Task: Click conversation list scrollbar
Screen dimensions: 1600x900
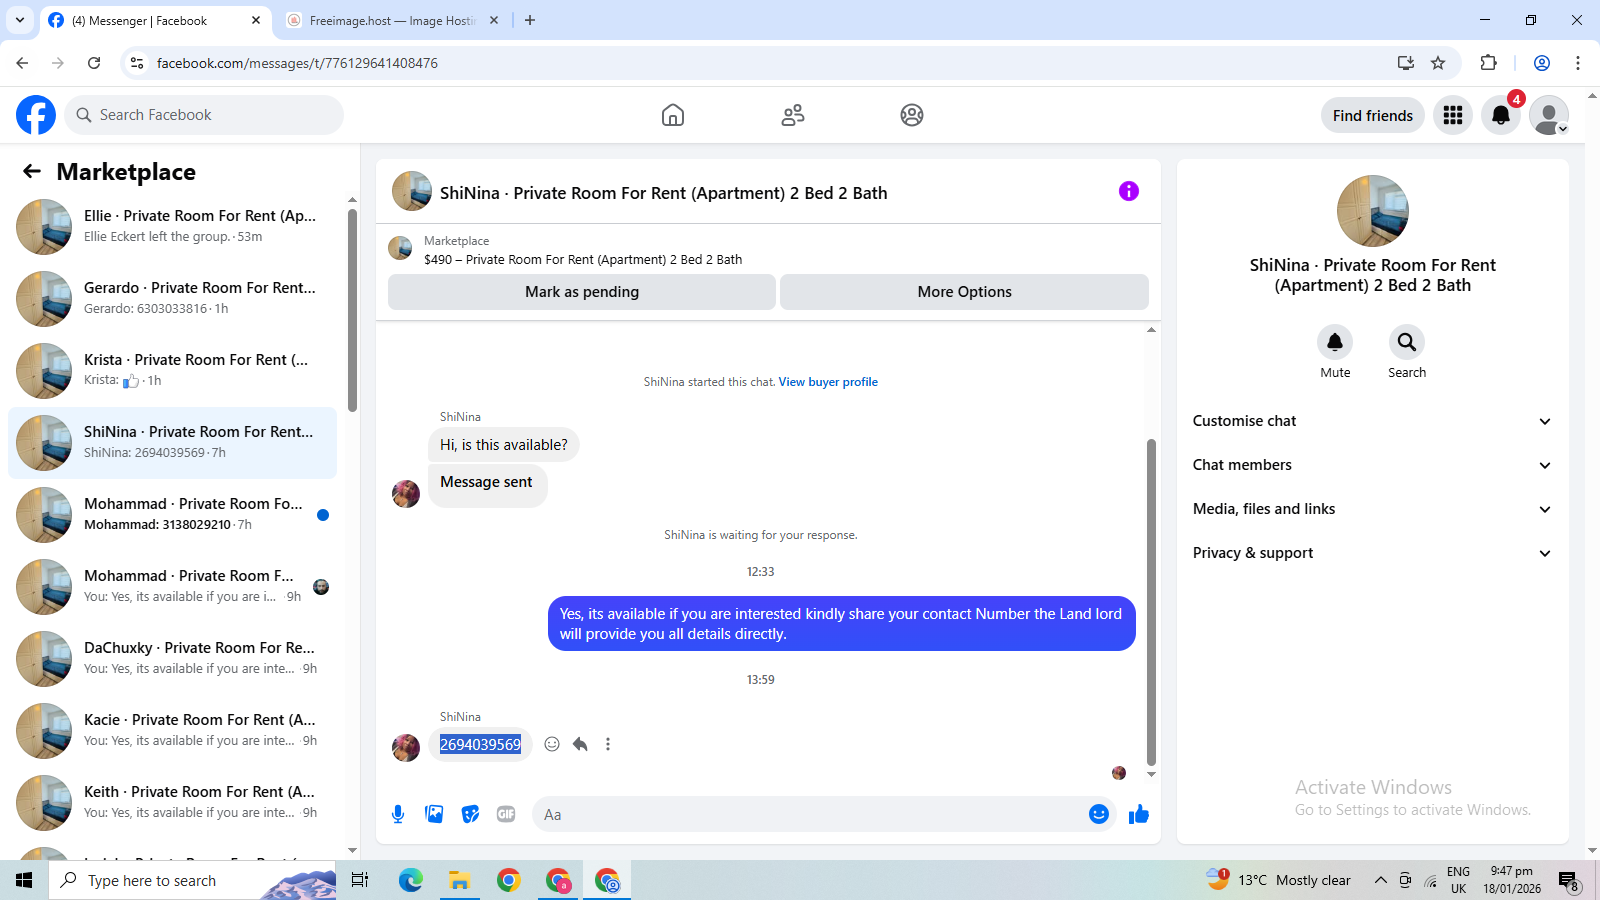Action: coord(352,310)
